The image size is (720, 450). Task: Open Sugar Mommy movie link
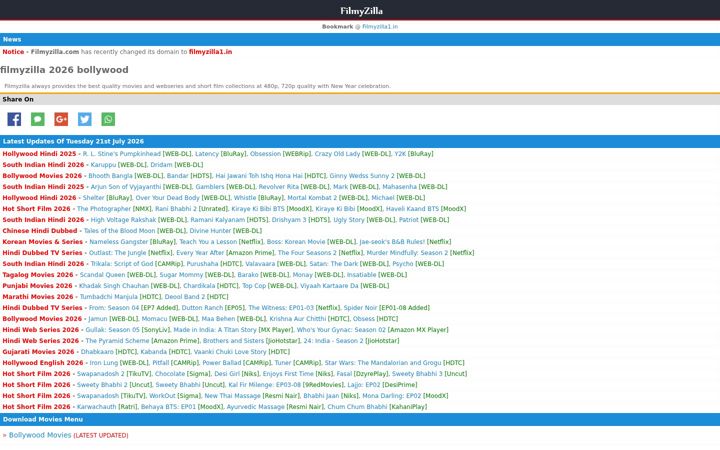(181, 275)
